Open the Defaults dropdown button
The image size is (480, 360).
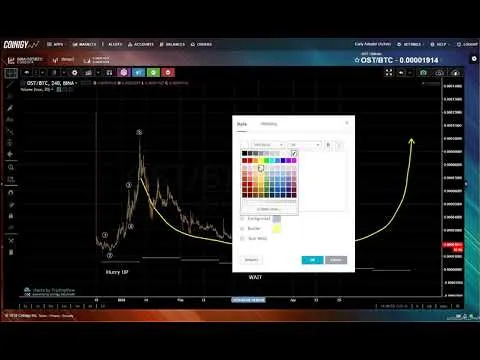(x=251, y=260)
